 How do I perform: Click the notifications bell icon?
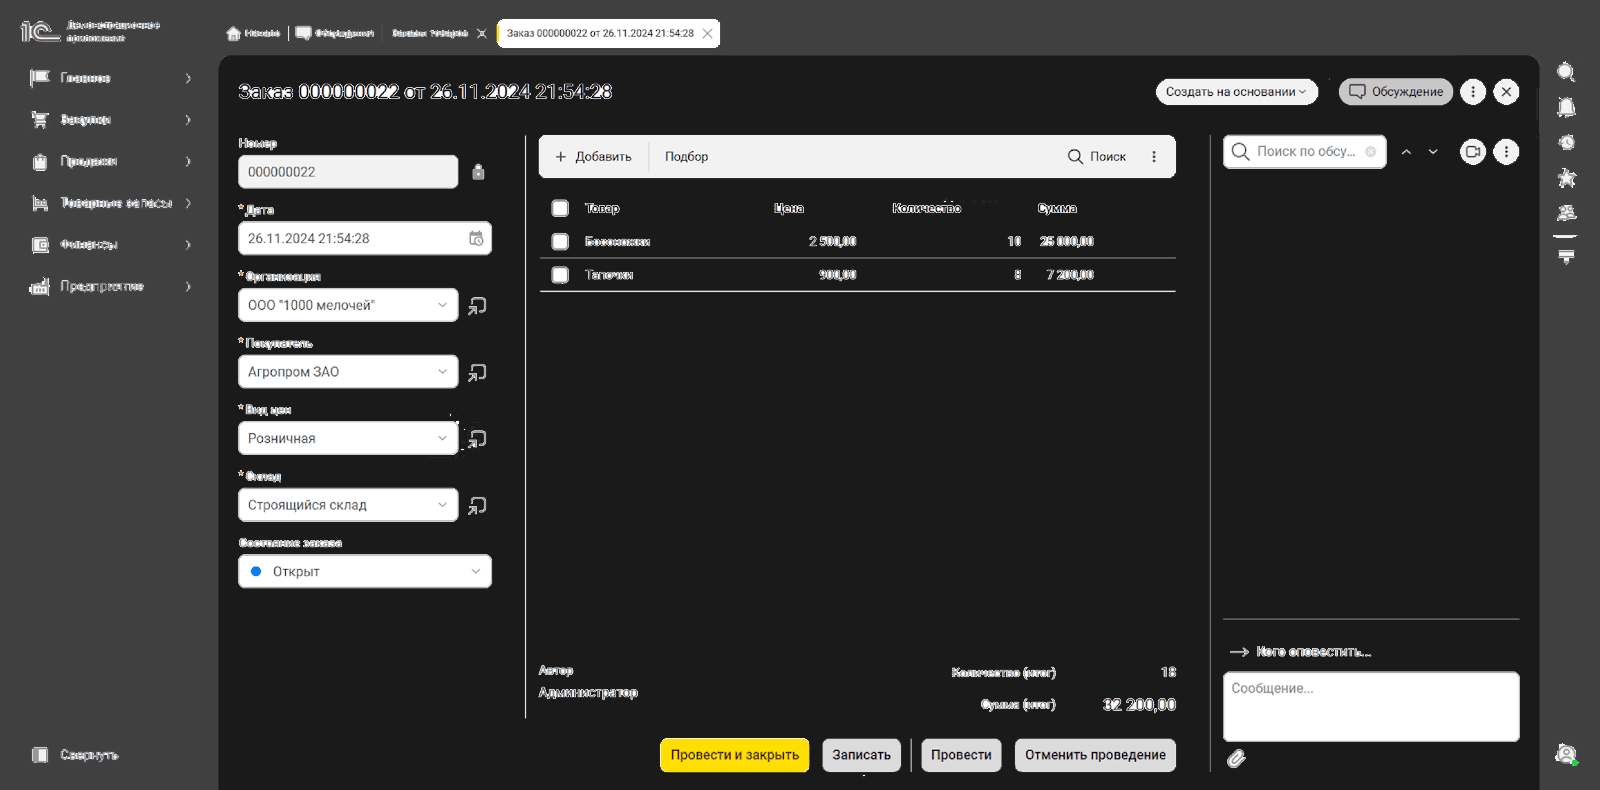1566,107
